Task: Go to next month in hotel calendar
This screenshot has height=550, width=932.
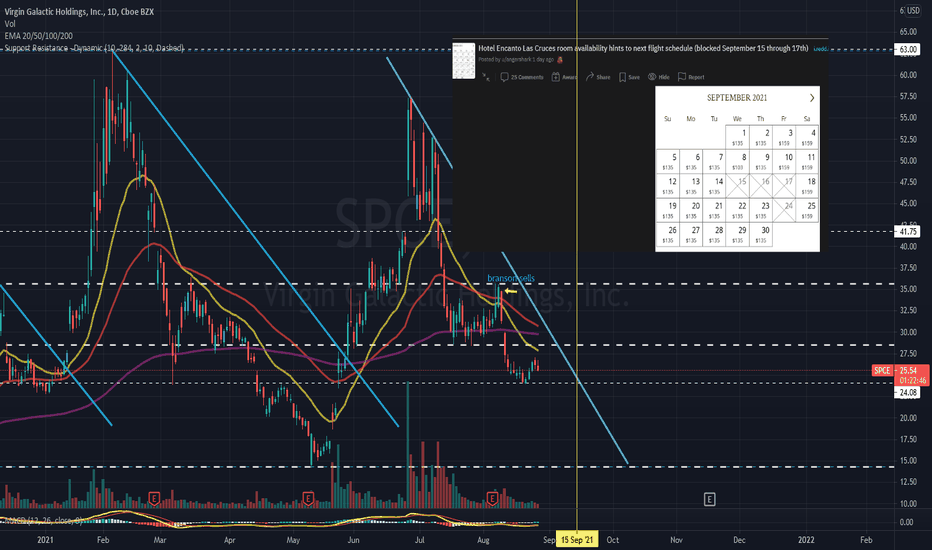Action: [811, 98]
